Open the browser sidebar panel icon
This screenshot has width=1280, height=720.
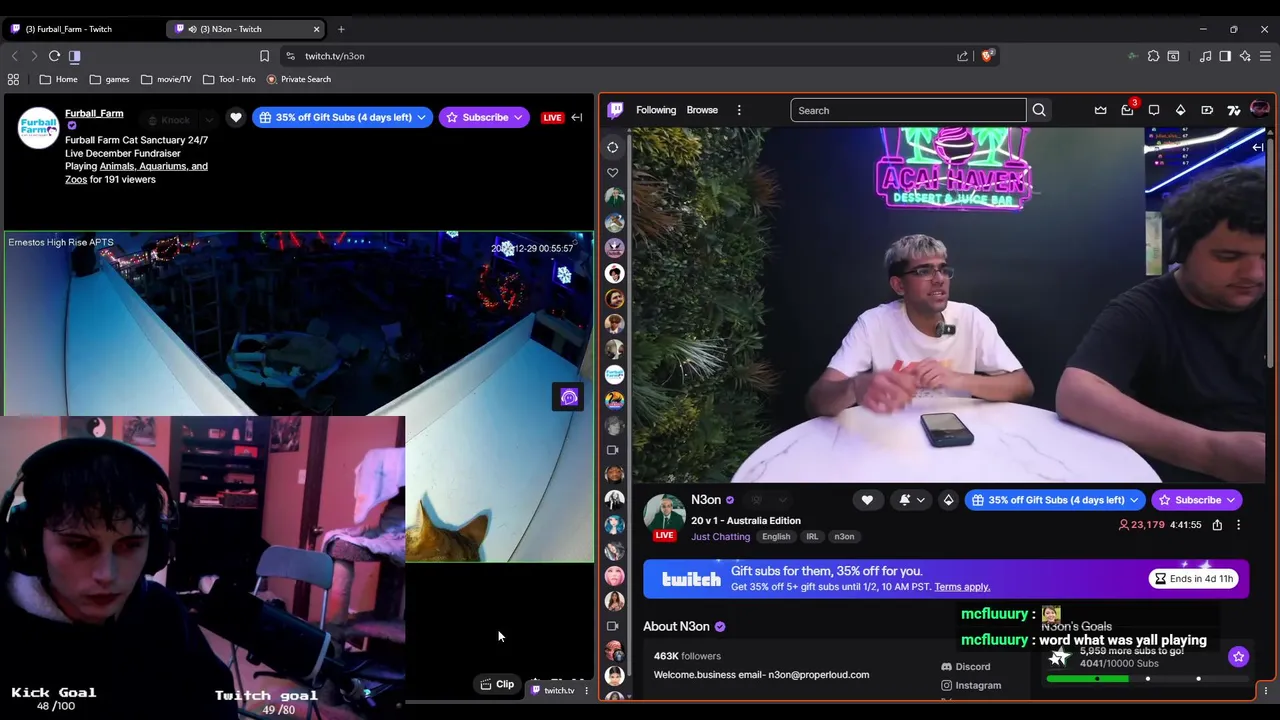1225,56
